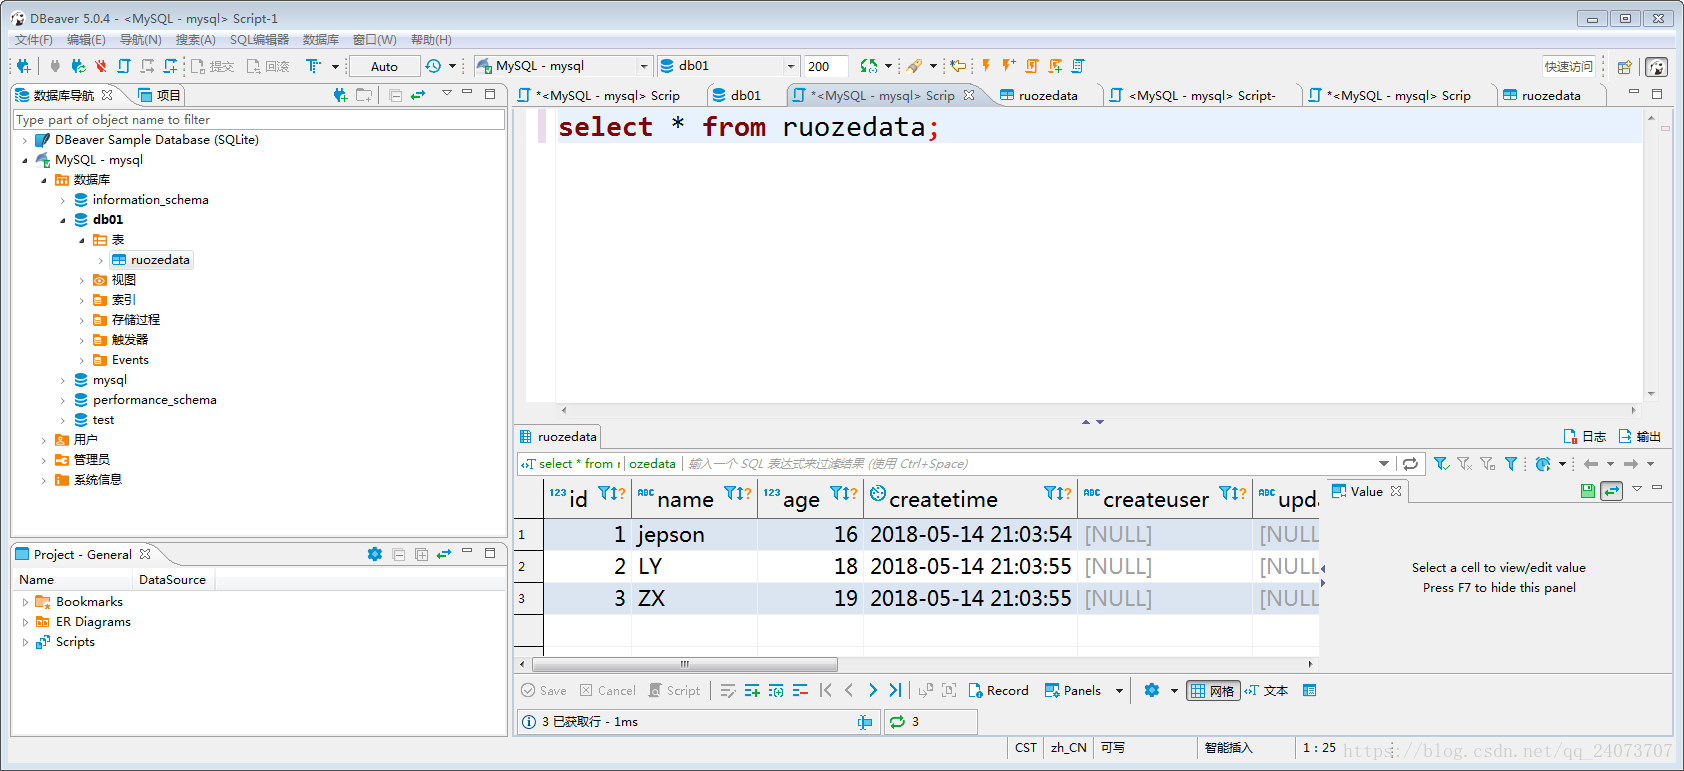Viewport: 1684px width, 771px height.
Task: Click the transaction log clock icon
Action: [433, 66]
